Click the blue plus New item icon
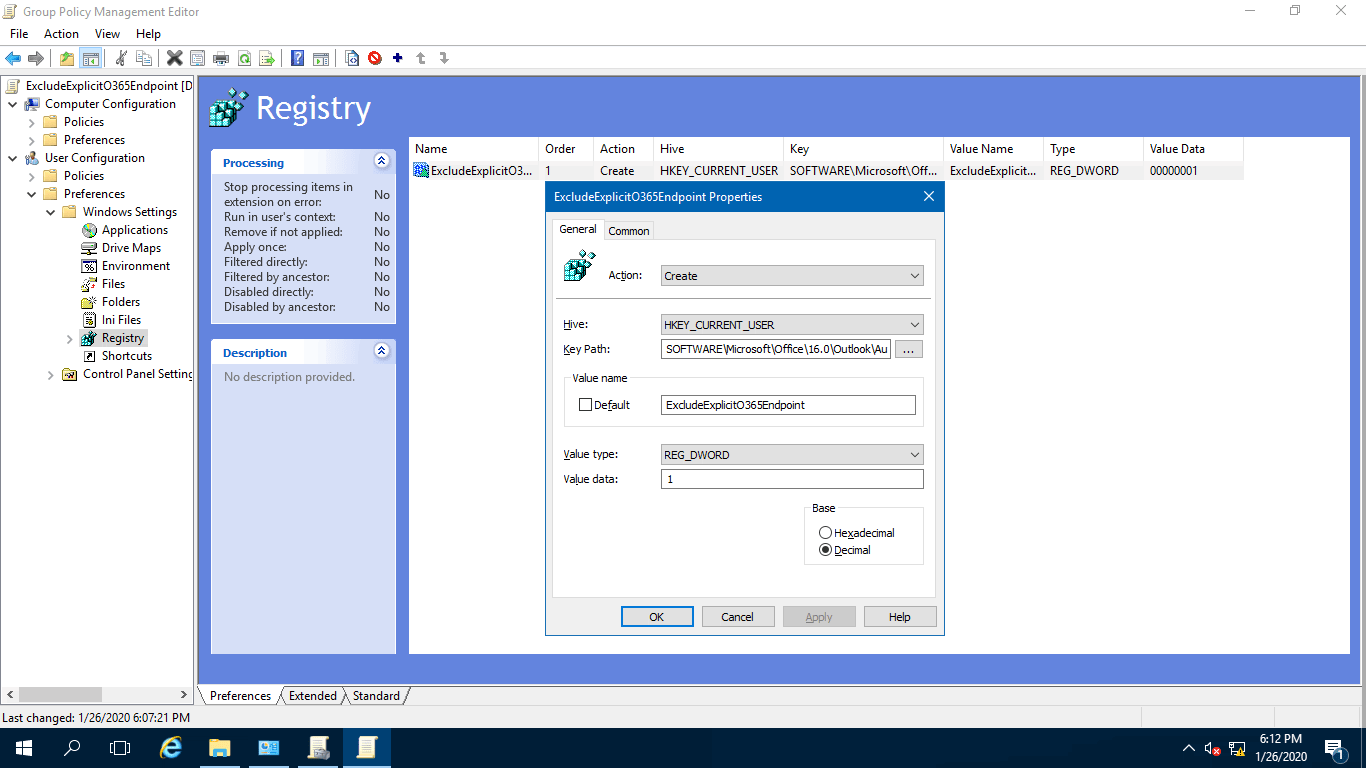 point(398,58)
